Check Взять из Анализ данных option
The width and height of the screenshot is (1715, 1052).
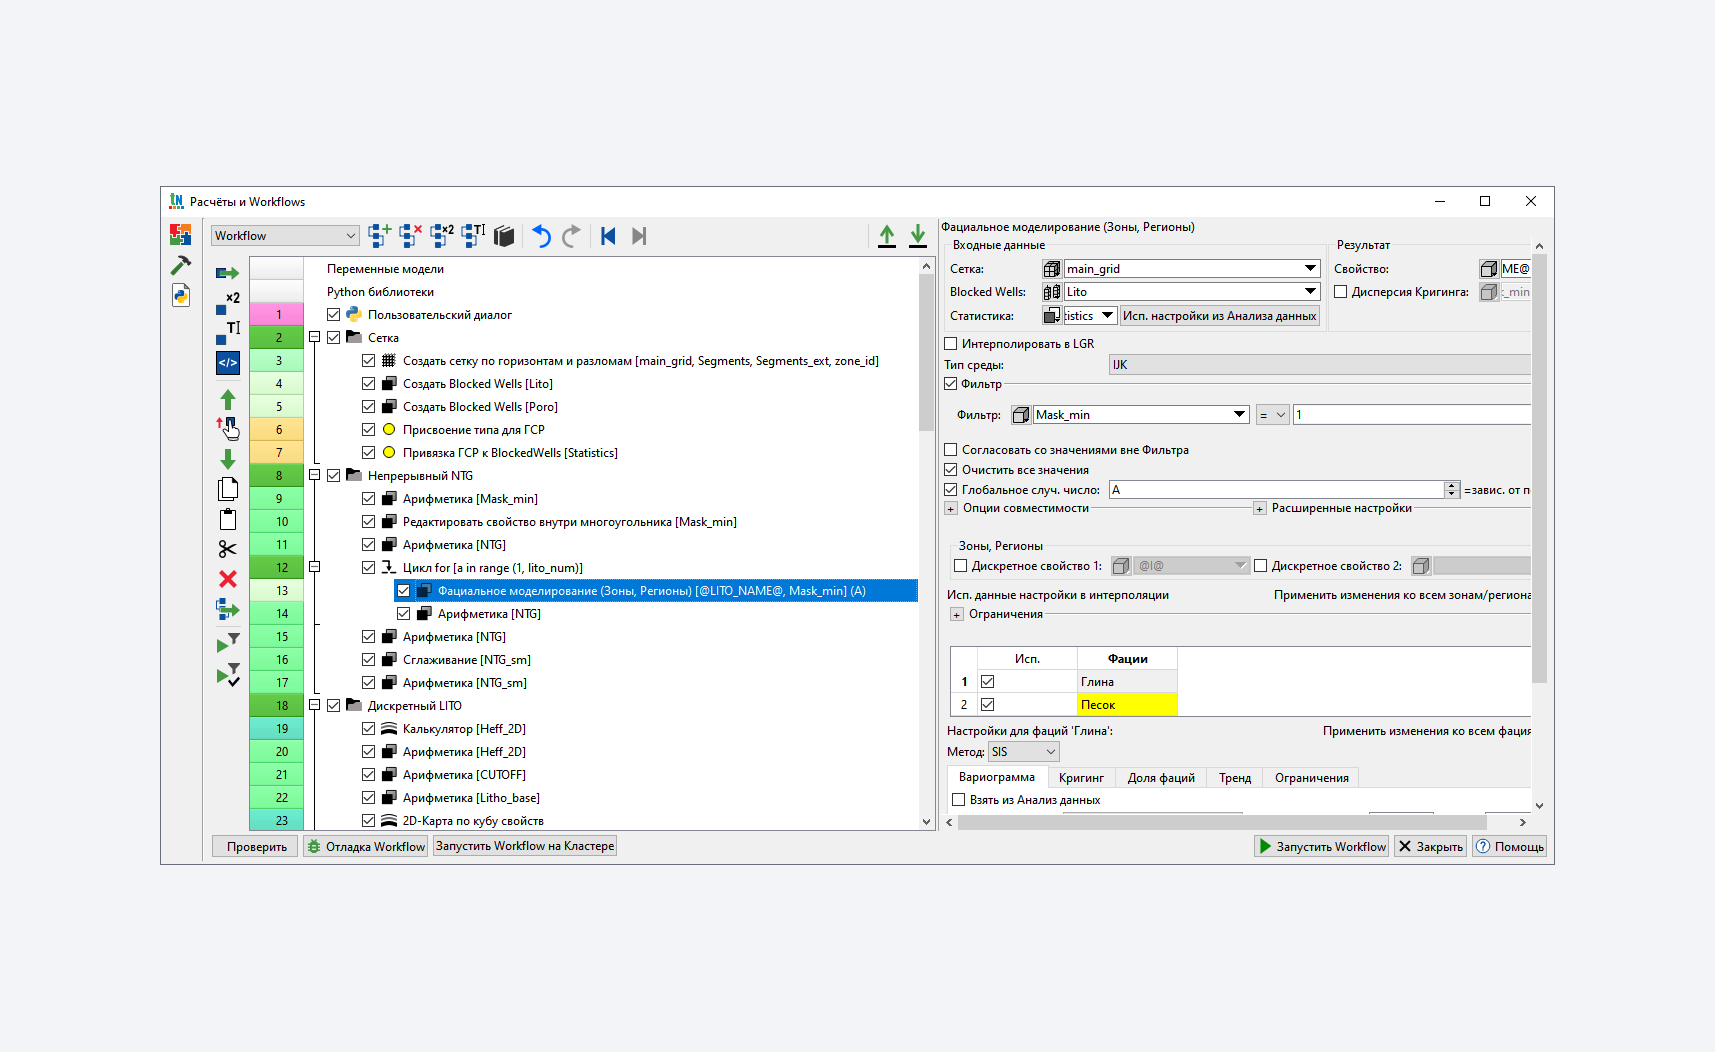pos(959,800)
